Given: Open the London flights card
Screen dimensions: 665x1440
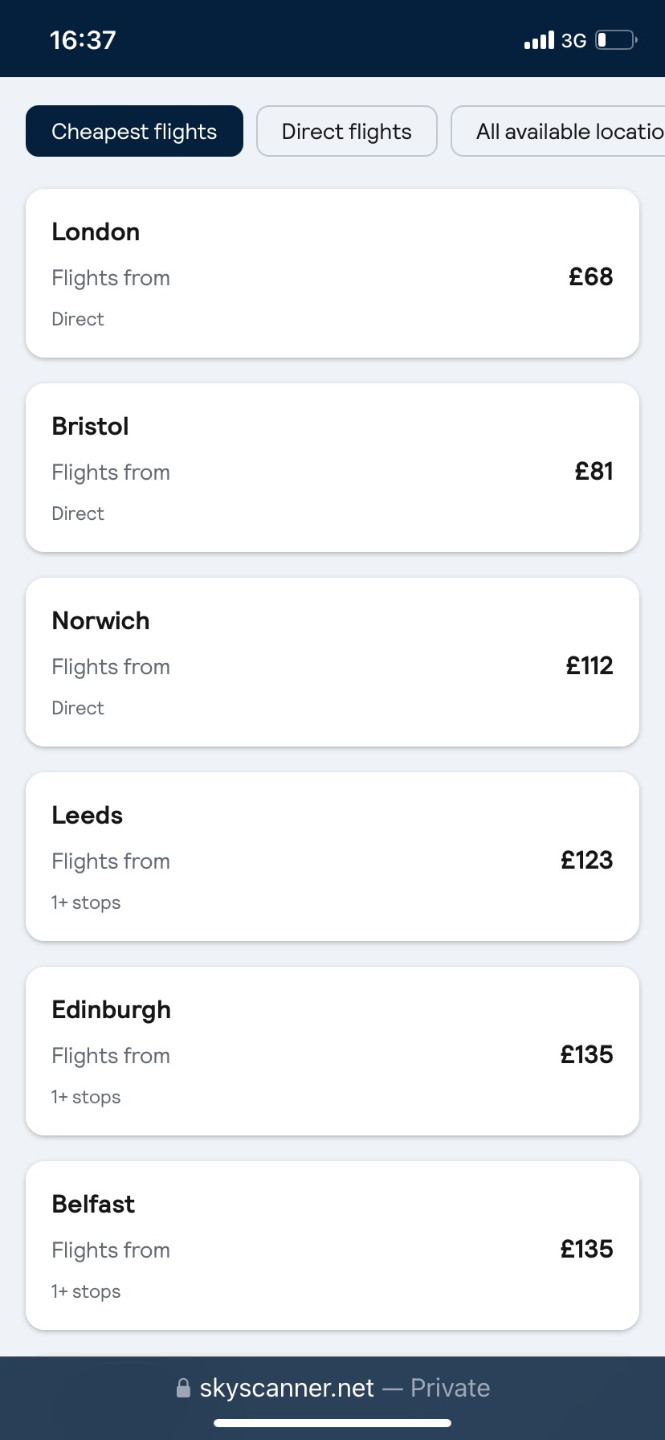Looking at the screenshot, I should 332,273.
